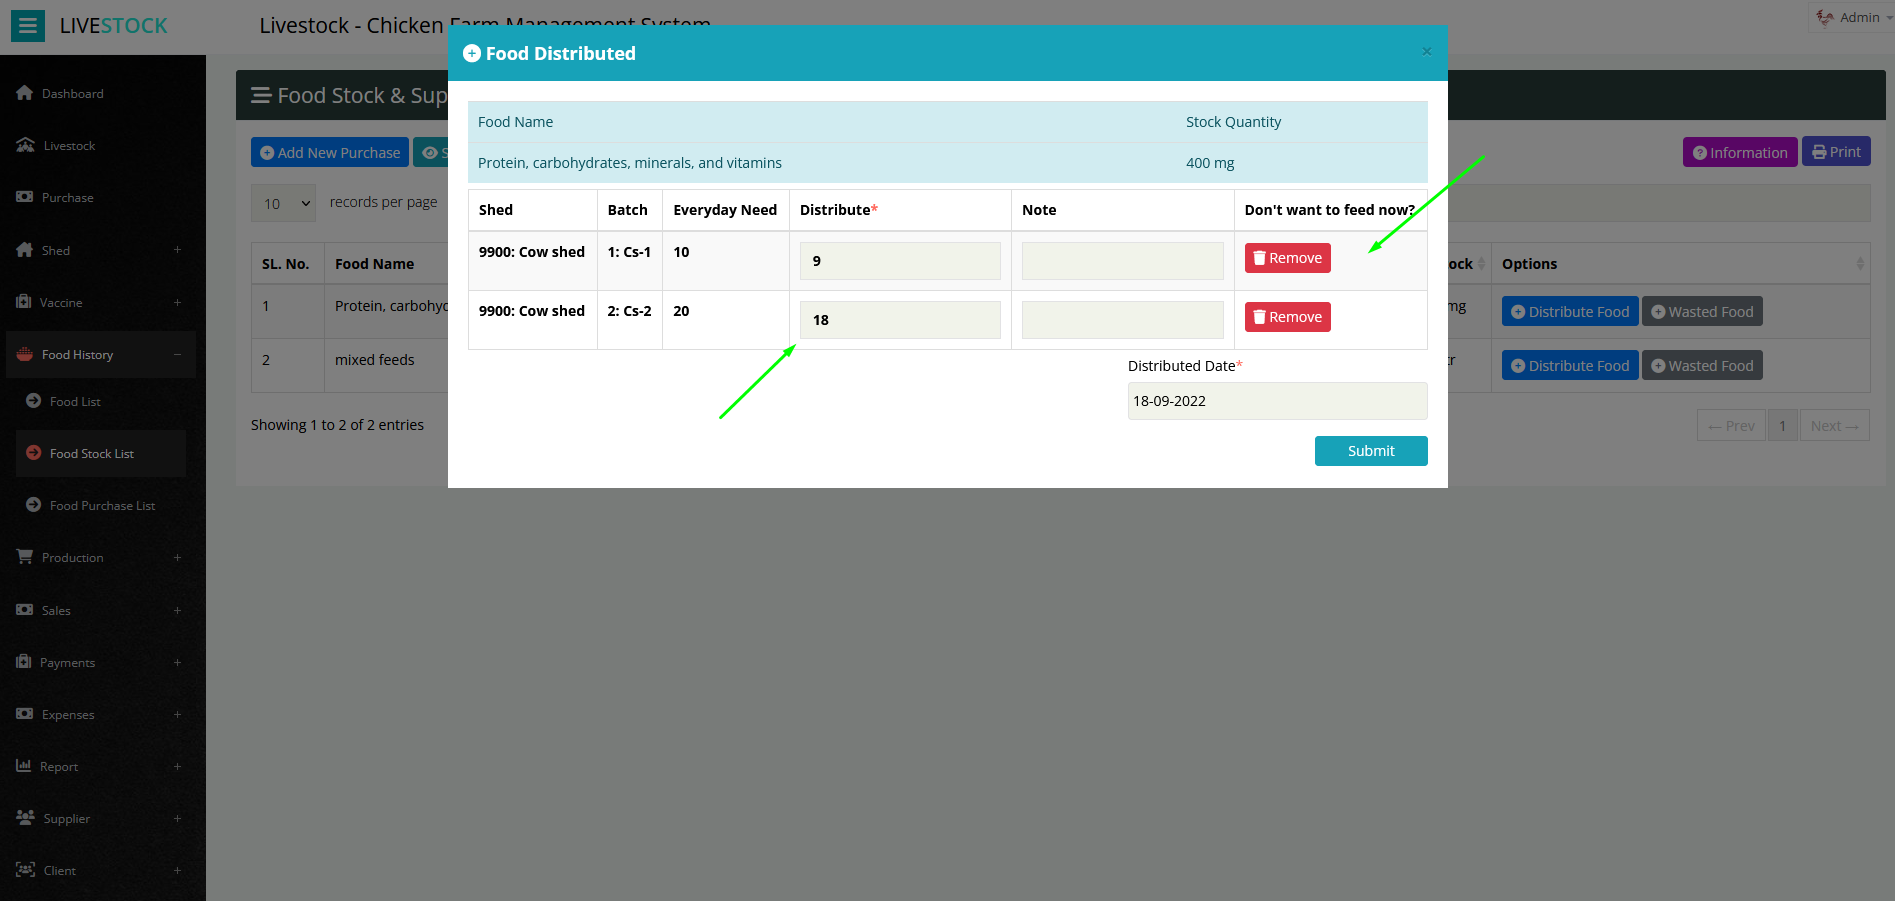Image resolution: width=1895 pixels, height=901 pixels.
Task: Click the Production cart icon in sidebar
Action: click(25, 557)
